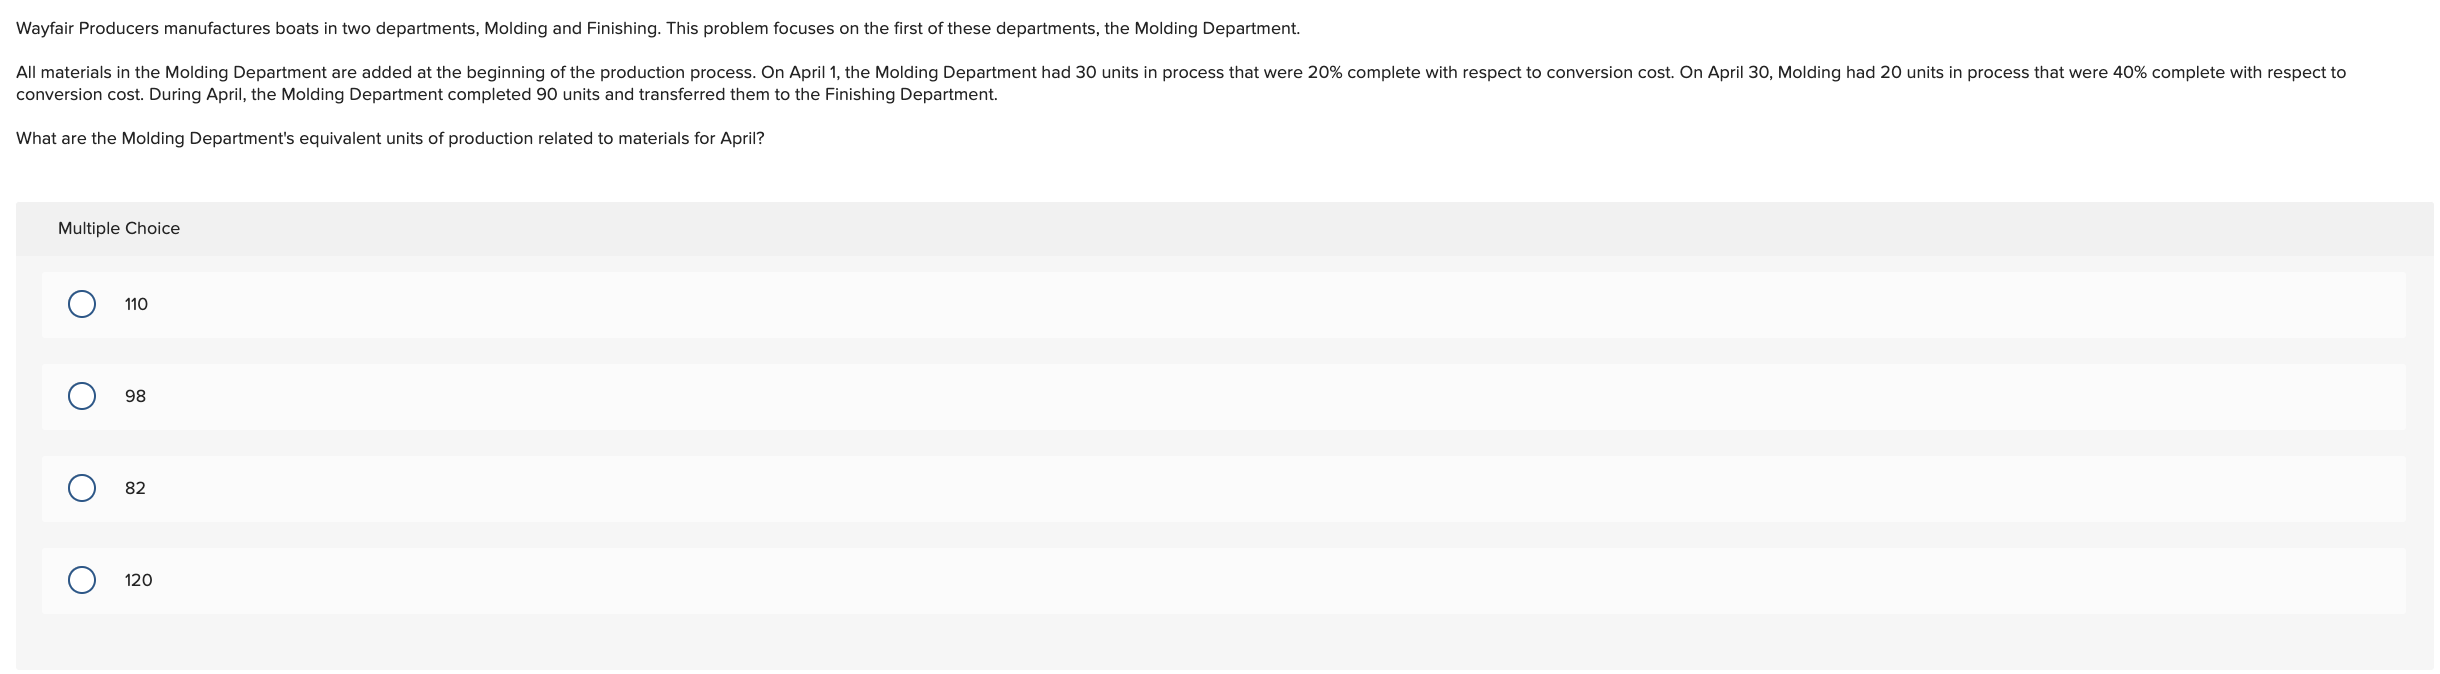
Task: Choose the option labeled 98
Action: pos(135,396)
